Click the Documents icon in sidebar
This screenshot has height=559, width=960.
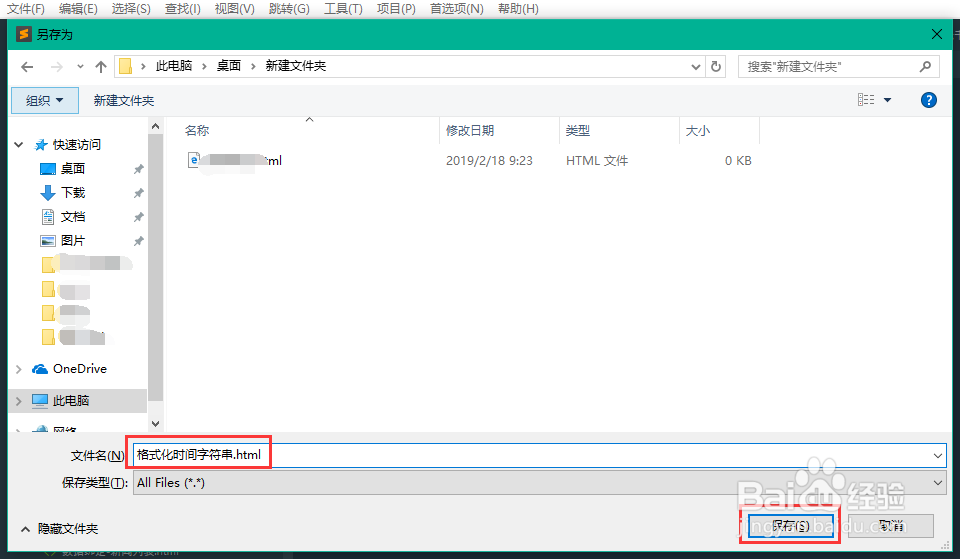(48, 217)
